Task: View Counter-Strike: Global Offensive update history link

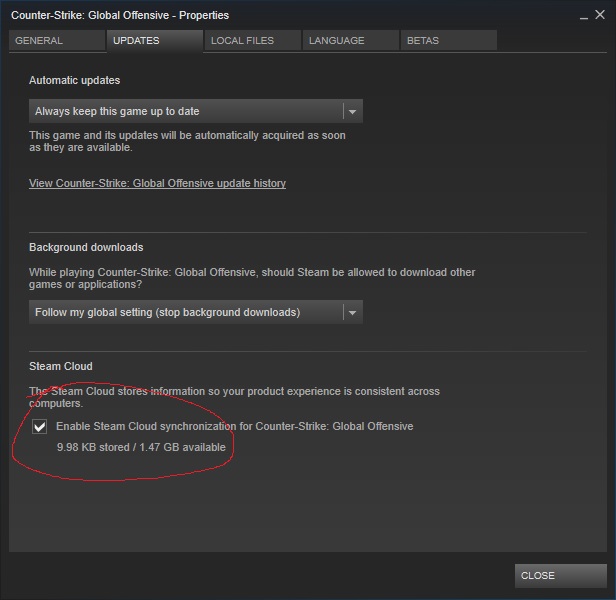Action: coord(157,183)
